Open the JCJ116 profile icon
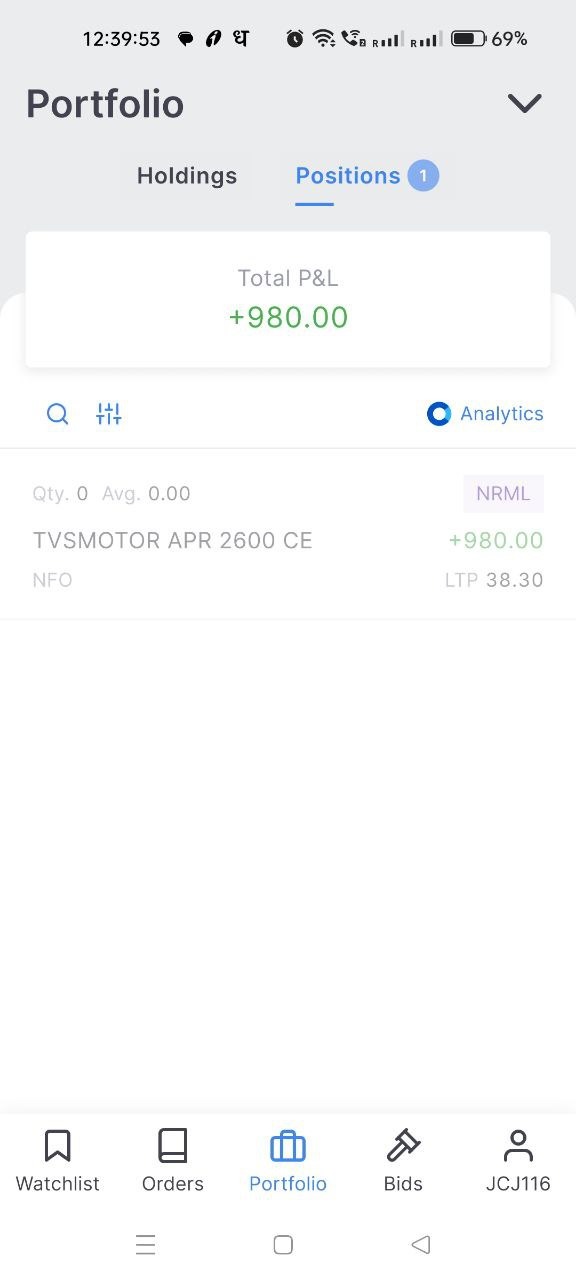576x1280 pixels. (518, 1146)
